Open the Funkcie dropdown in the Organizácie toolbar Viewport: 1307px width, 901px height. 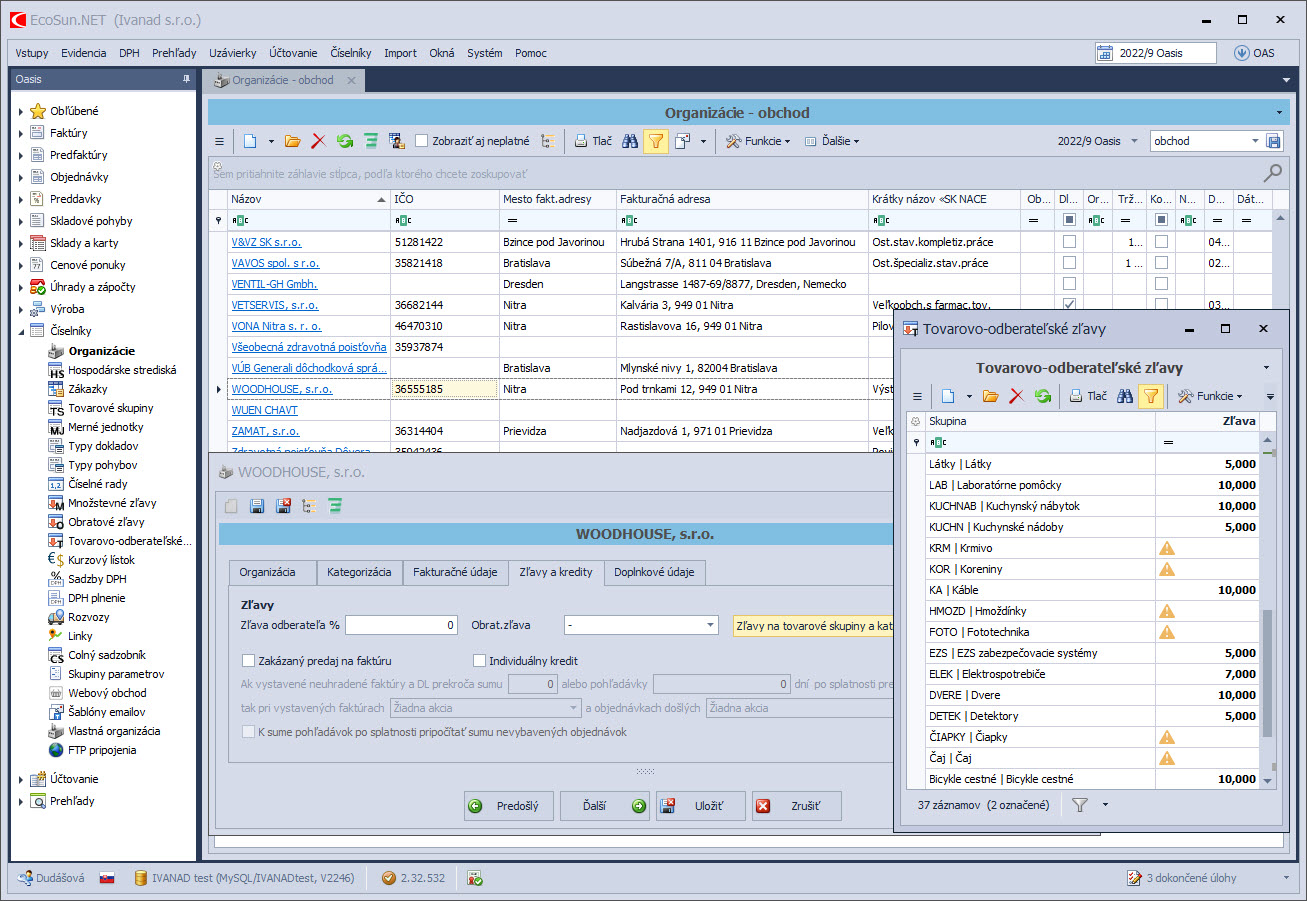coord(758,142)
